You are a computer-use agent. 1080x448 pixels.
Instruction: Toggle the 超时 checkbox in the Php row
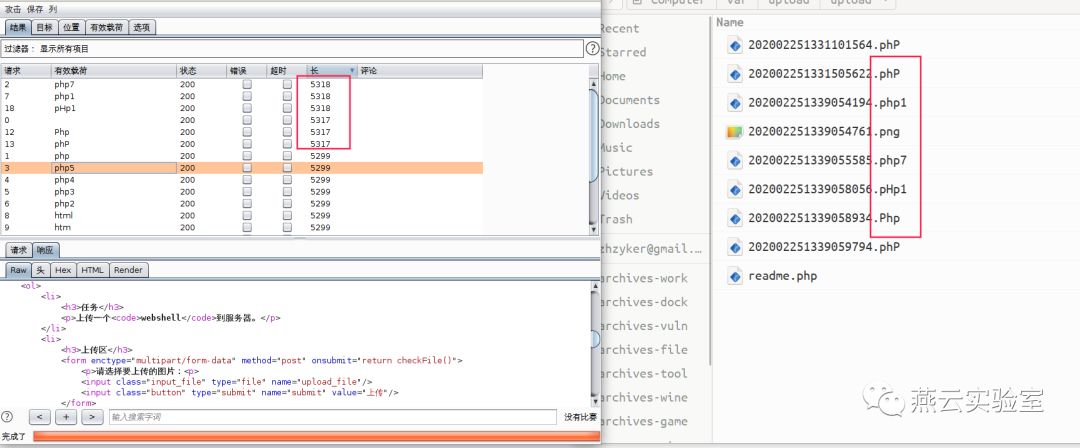287,132
